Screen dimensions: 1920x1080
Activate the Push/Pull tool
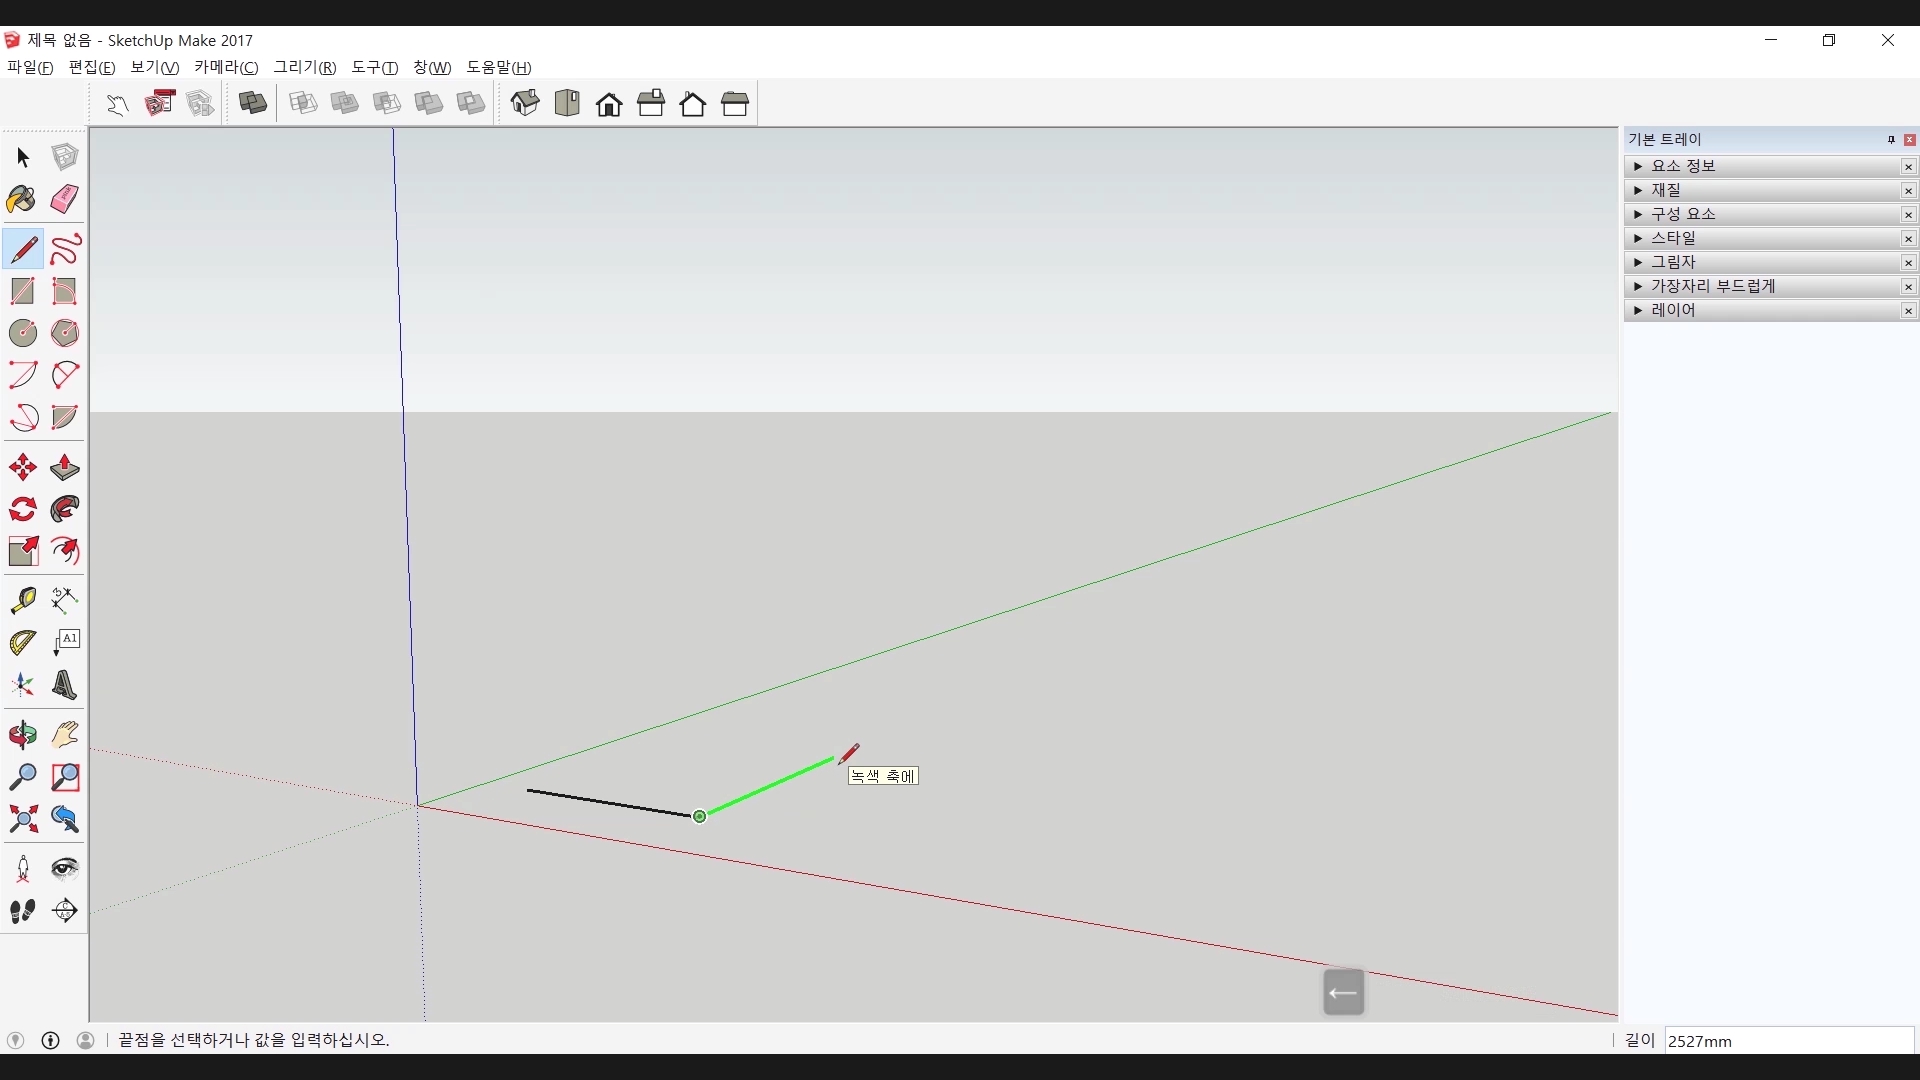(x=64, y=467)
